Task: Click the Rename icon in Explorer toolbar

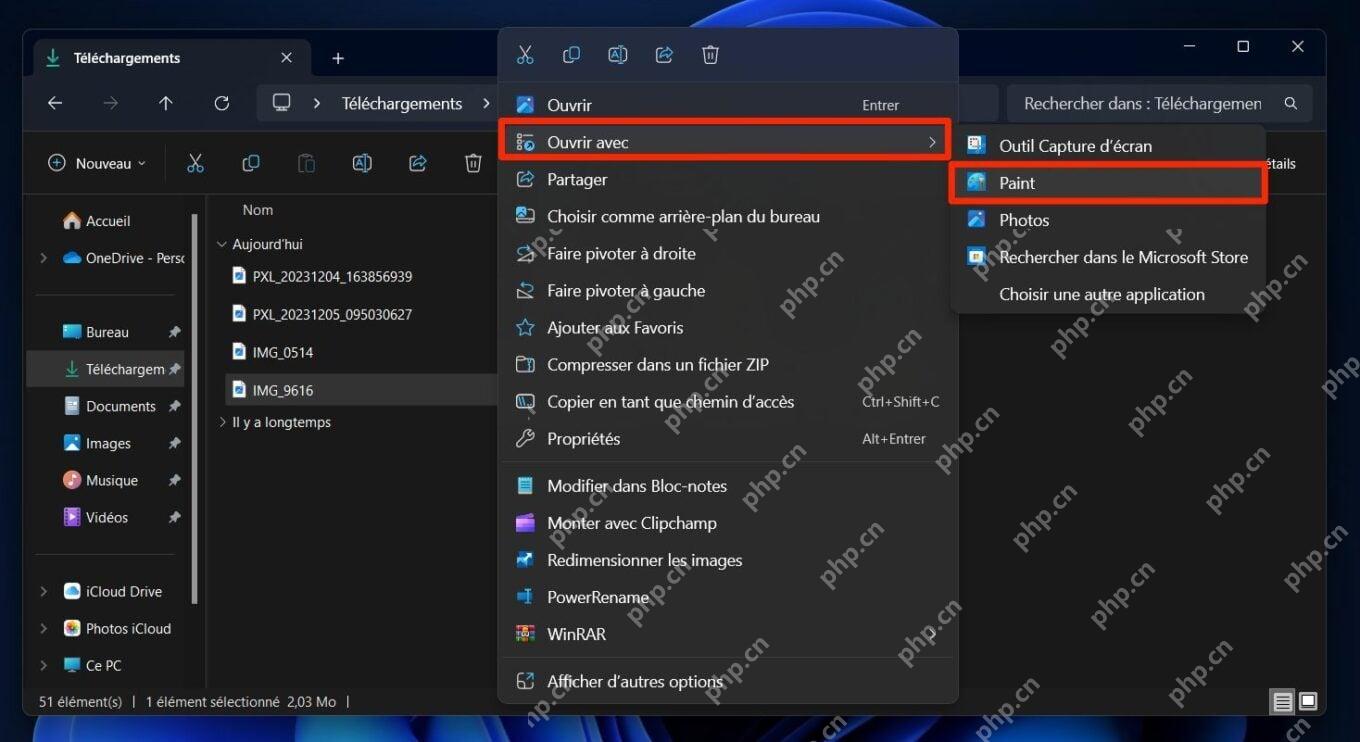Action: 362,163
